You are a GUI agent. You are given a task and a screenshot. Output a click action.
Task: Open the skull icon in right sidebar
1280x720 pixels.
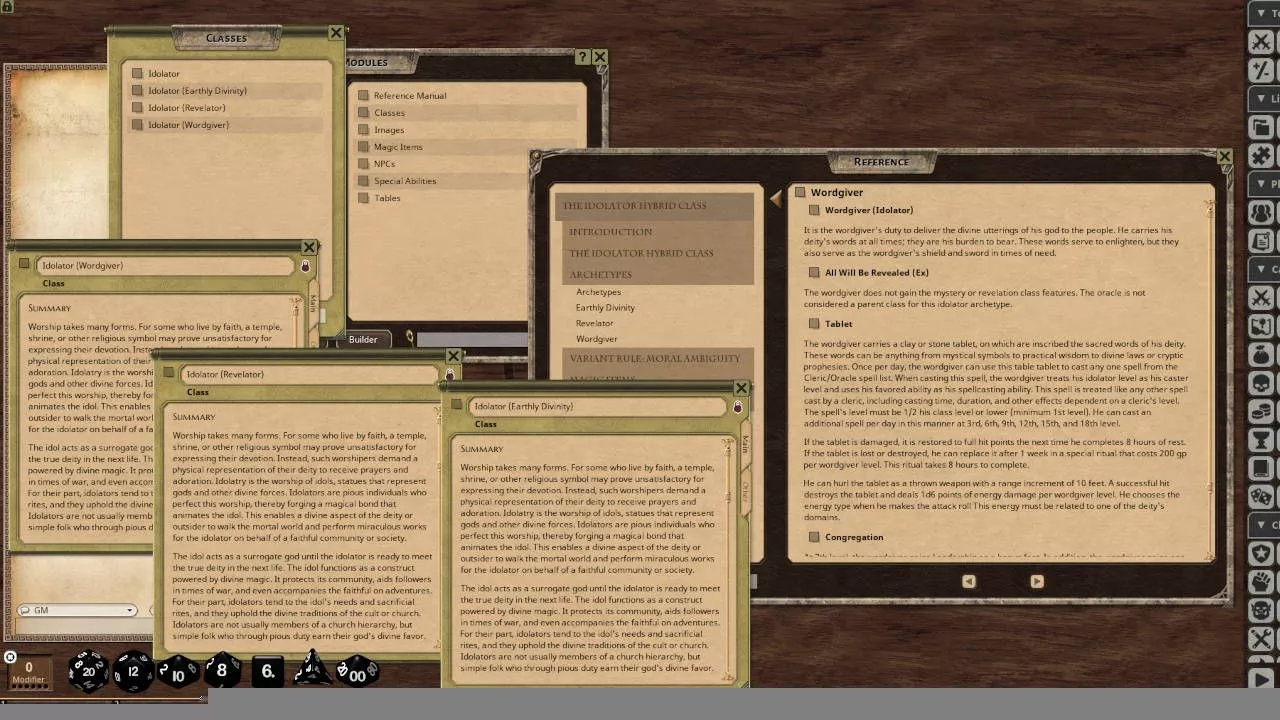point(1261,383)
